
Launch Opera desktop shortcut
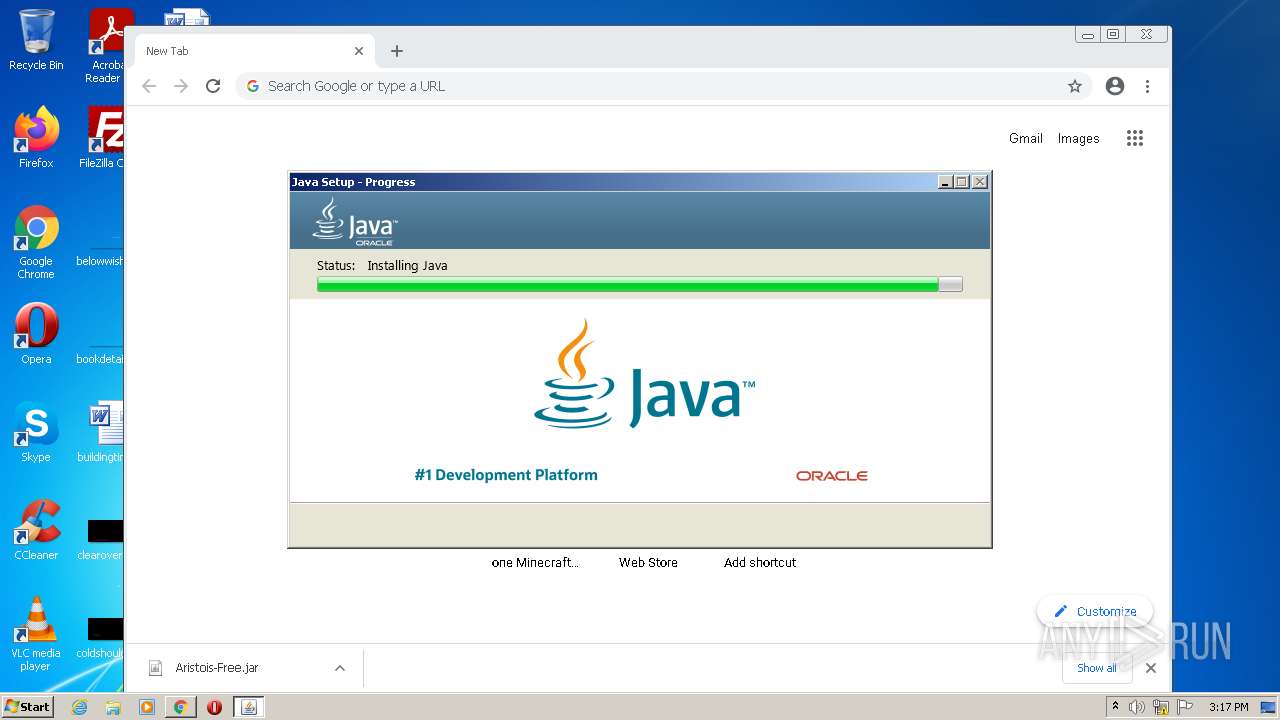[x=36, y=333]
